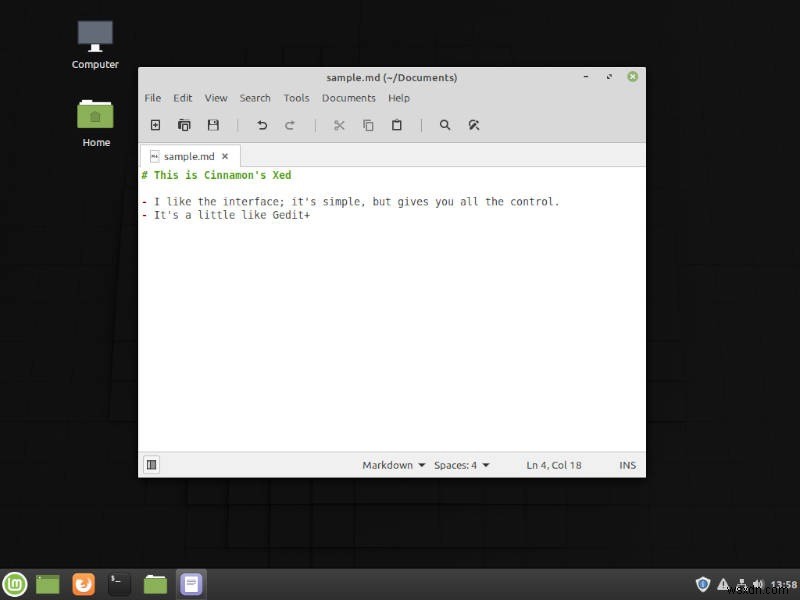The width and height of the screenshot is (800, 600).
Task: Close the sample.md tab
Action: (x=225, y=156)
